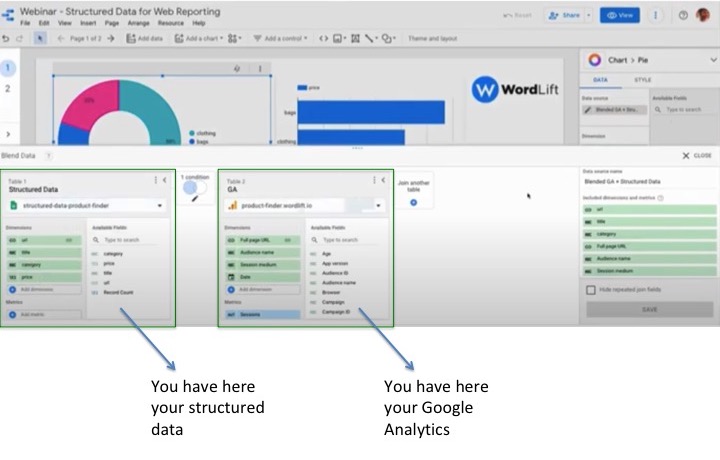720x460 pixels.
Task: Click Add dimension in Table 1
Action: tap(44, 290)
